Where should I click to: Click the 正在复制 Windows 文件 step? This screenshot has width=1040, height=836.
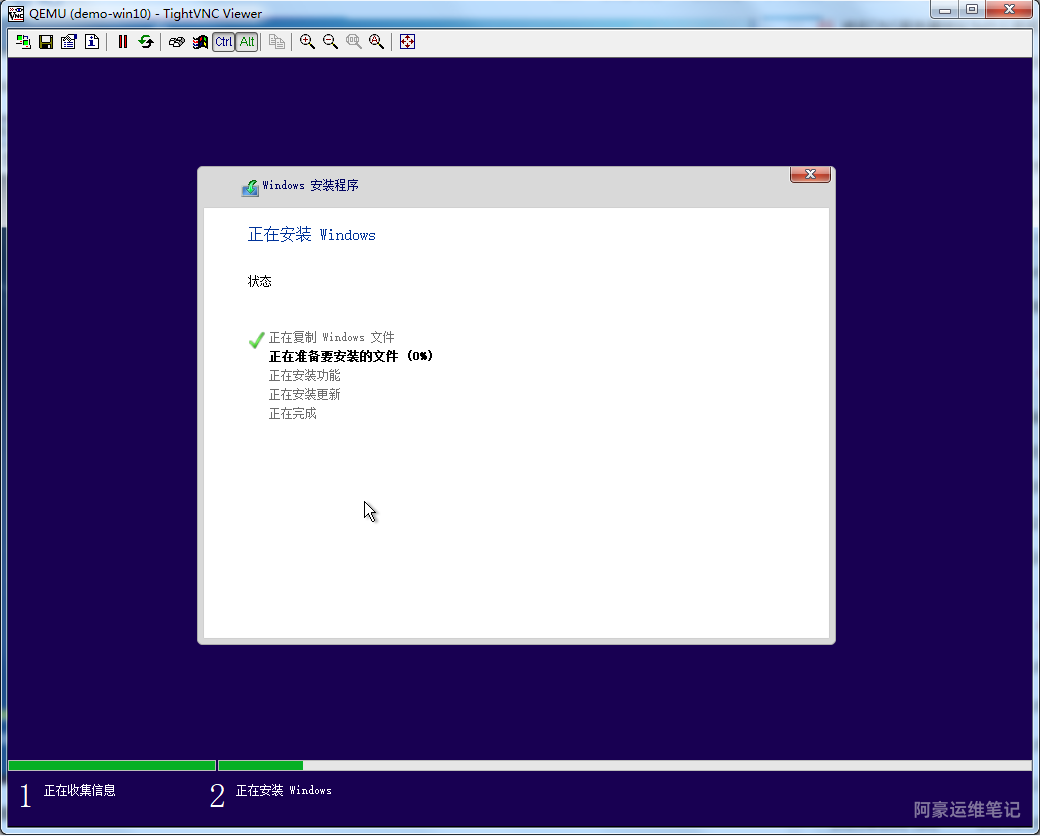pos(332,337)
